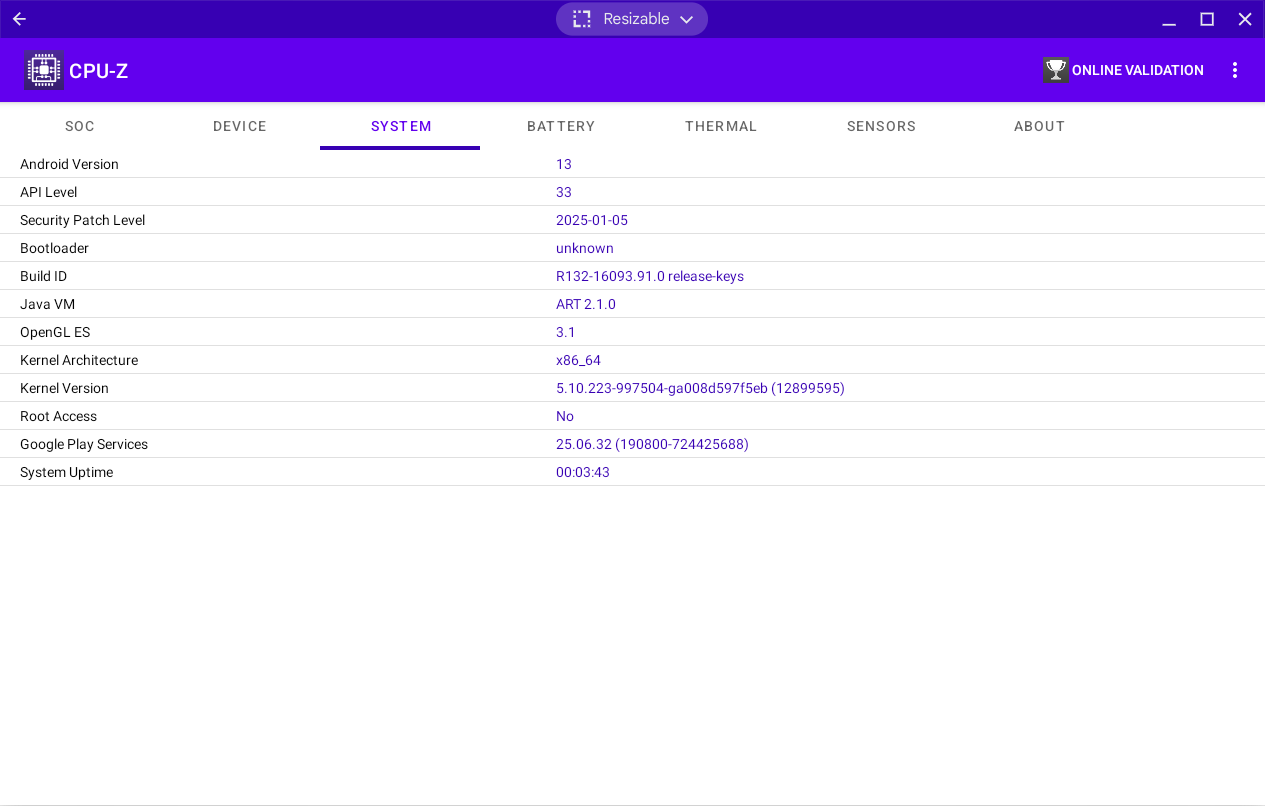Screen dimensions: 1265x806
Task: Click the CPU-Z app title text
Action: coord(98,71)
